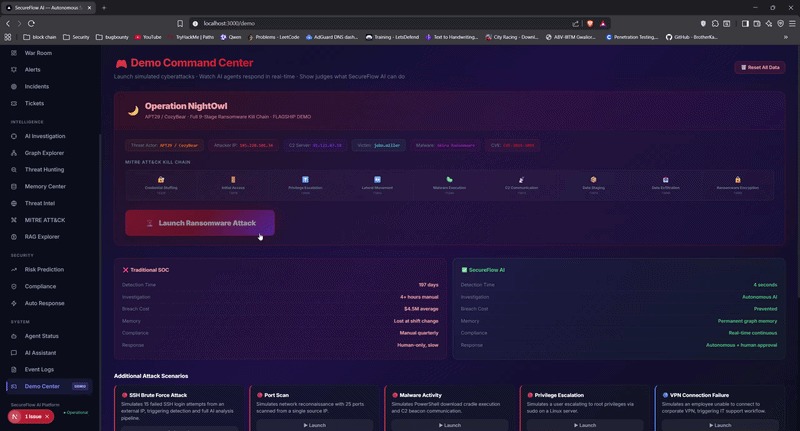Select the Auto Response bolt icon
Image resolution: width=800 pixels, height=431 pixels.
[14, 303]
